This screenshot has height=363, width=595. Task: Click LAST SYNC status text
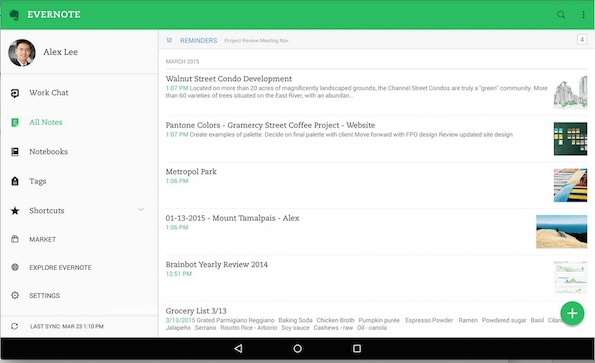(67, 326)
